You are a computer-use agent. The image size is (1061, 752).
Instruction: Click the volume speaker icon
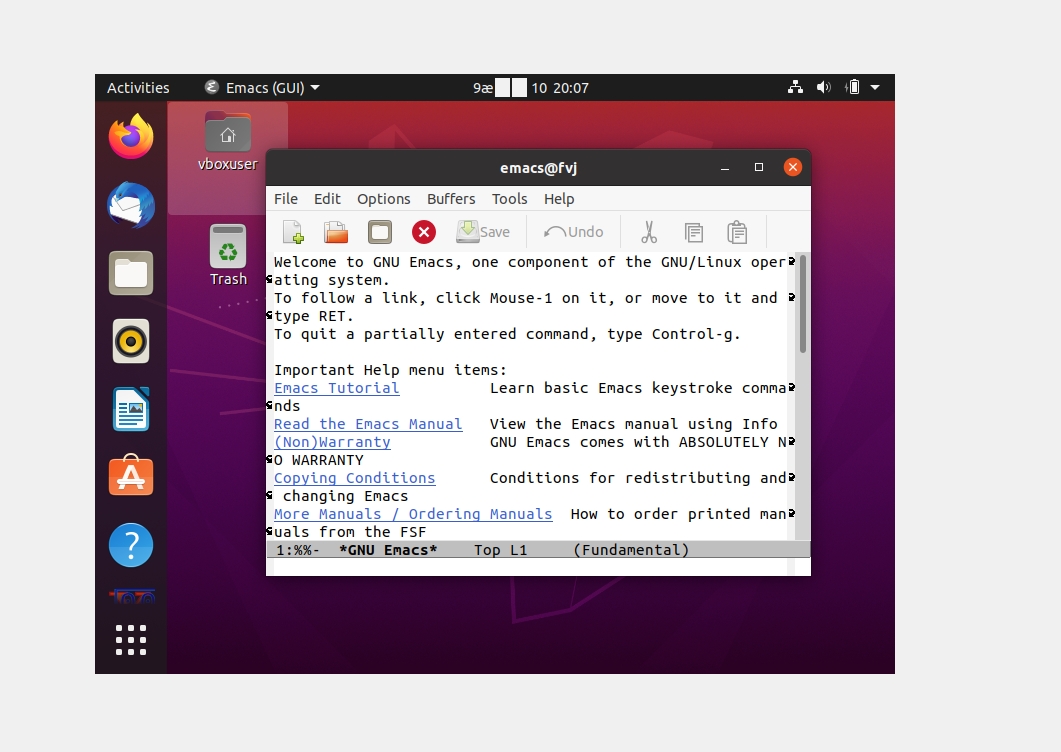[x=823, y=87]
